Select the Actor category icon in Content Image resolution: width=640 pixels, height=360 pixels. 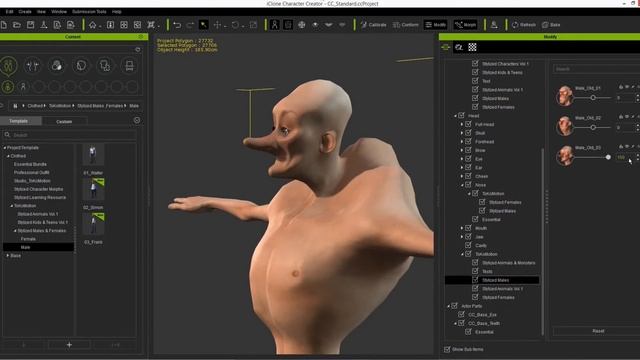(9, 65)
